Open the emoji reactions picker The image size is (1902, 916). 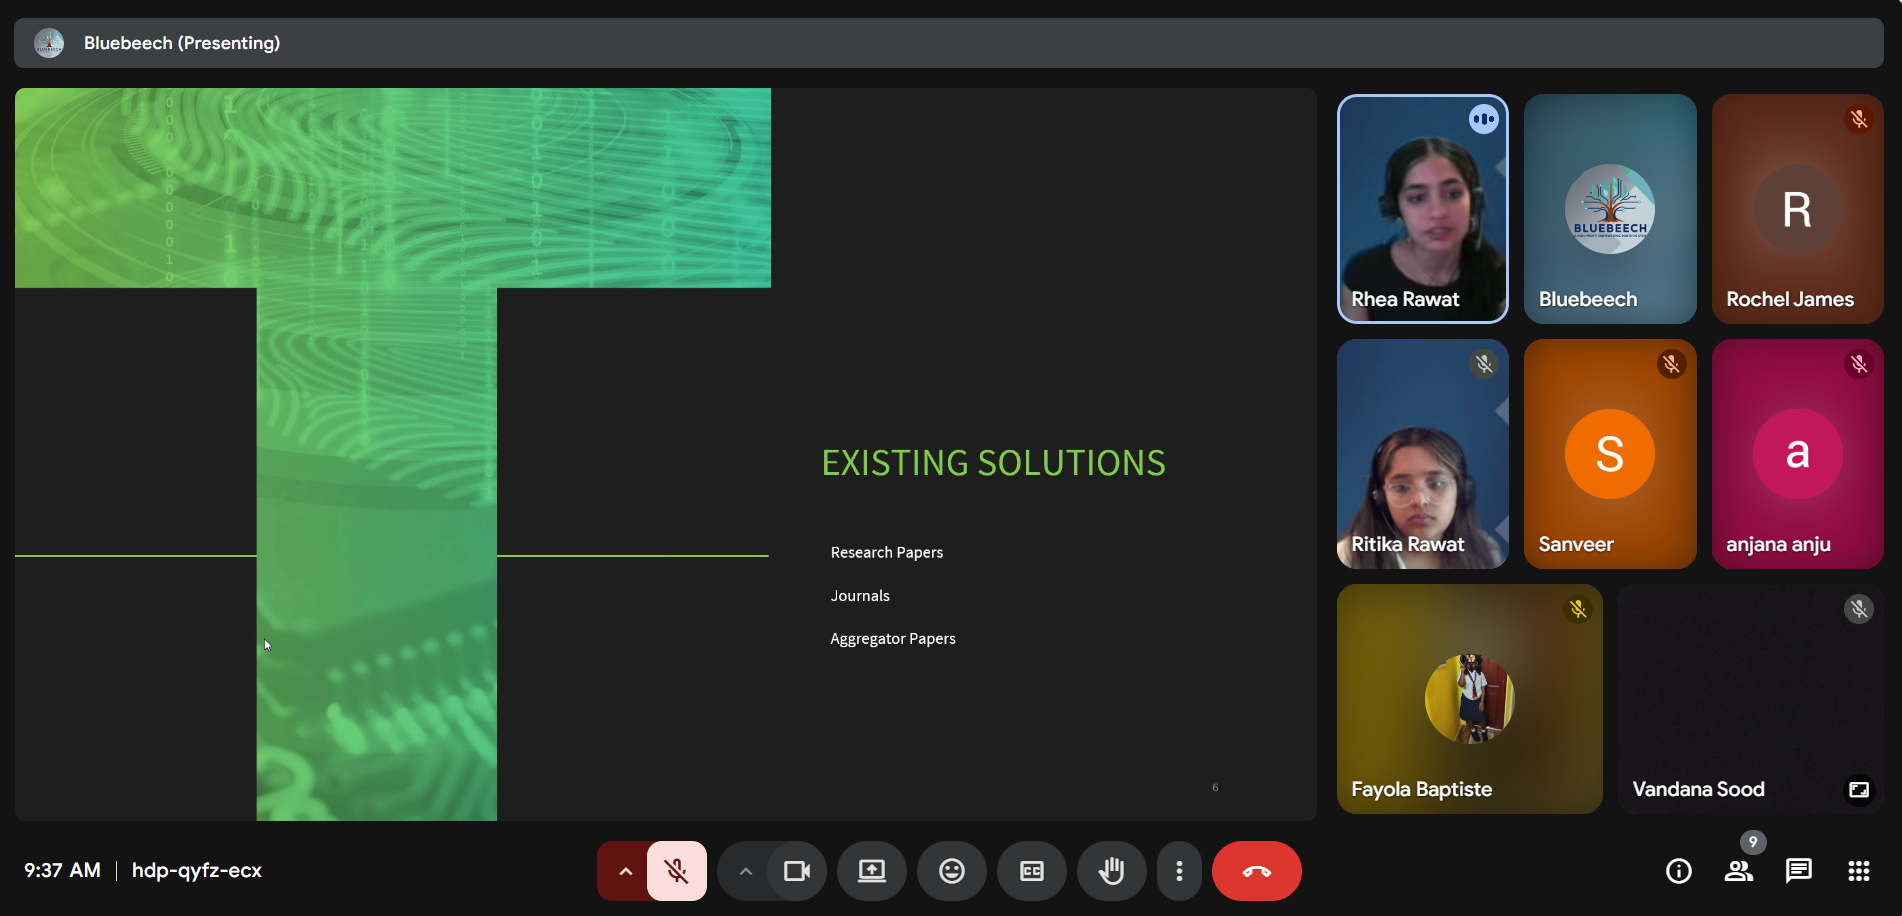951,871
